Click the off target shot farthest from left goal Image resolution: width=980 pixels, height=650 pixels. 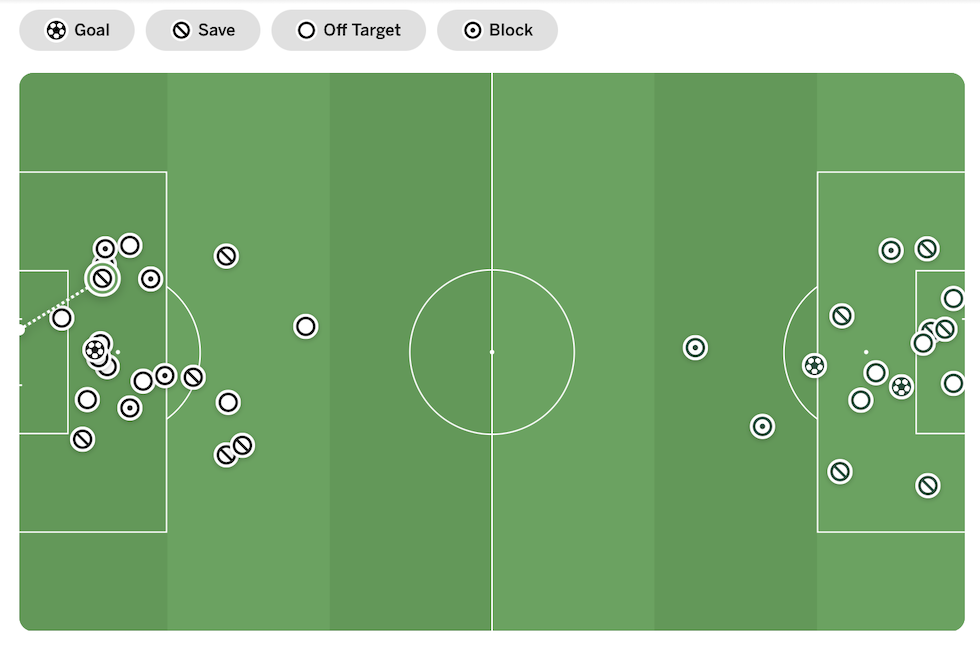[306, 326]
